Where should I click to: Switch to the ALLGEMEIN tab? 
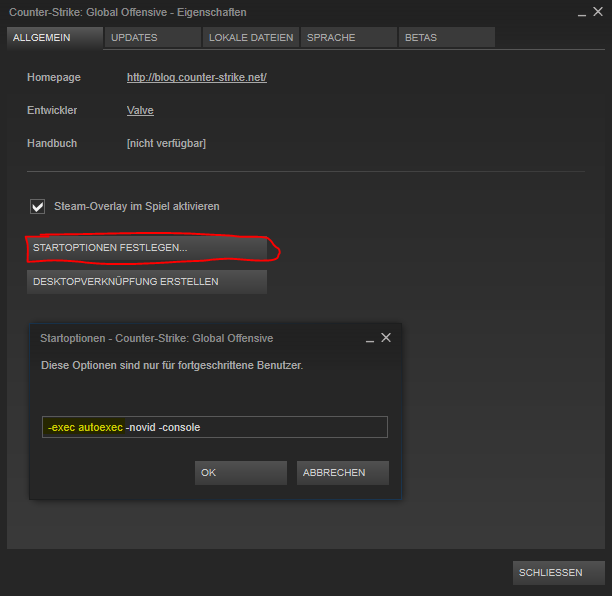tap(55, 38)
